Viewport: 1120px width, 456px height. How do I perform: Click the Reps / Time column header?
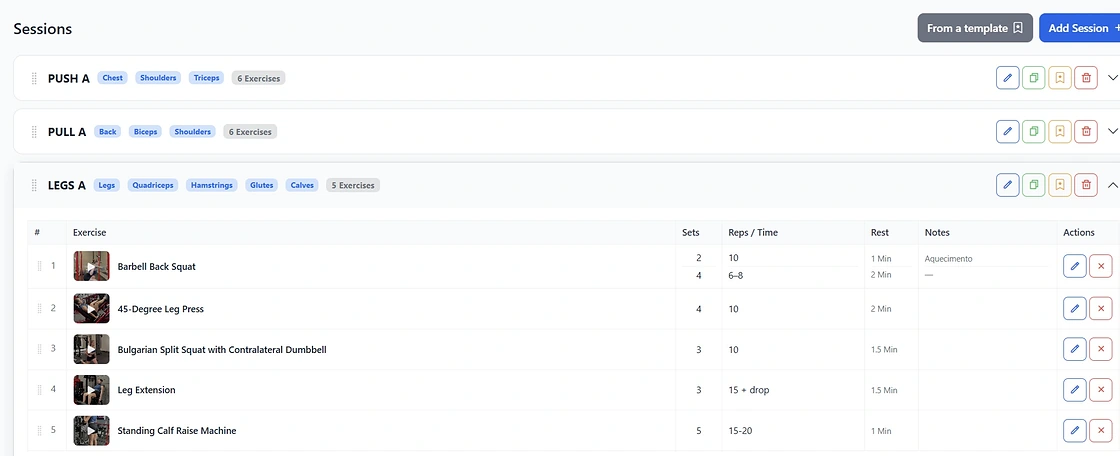(753, 232)
